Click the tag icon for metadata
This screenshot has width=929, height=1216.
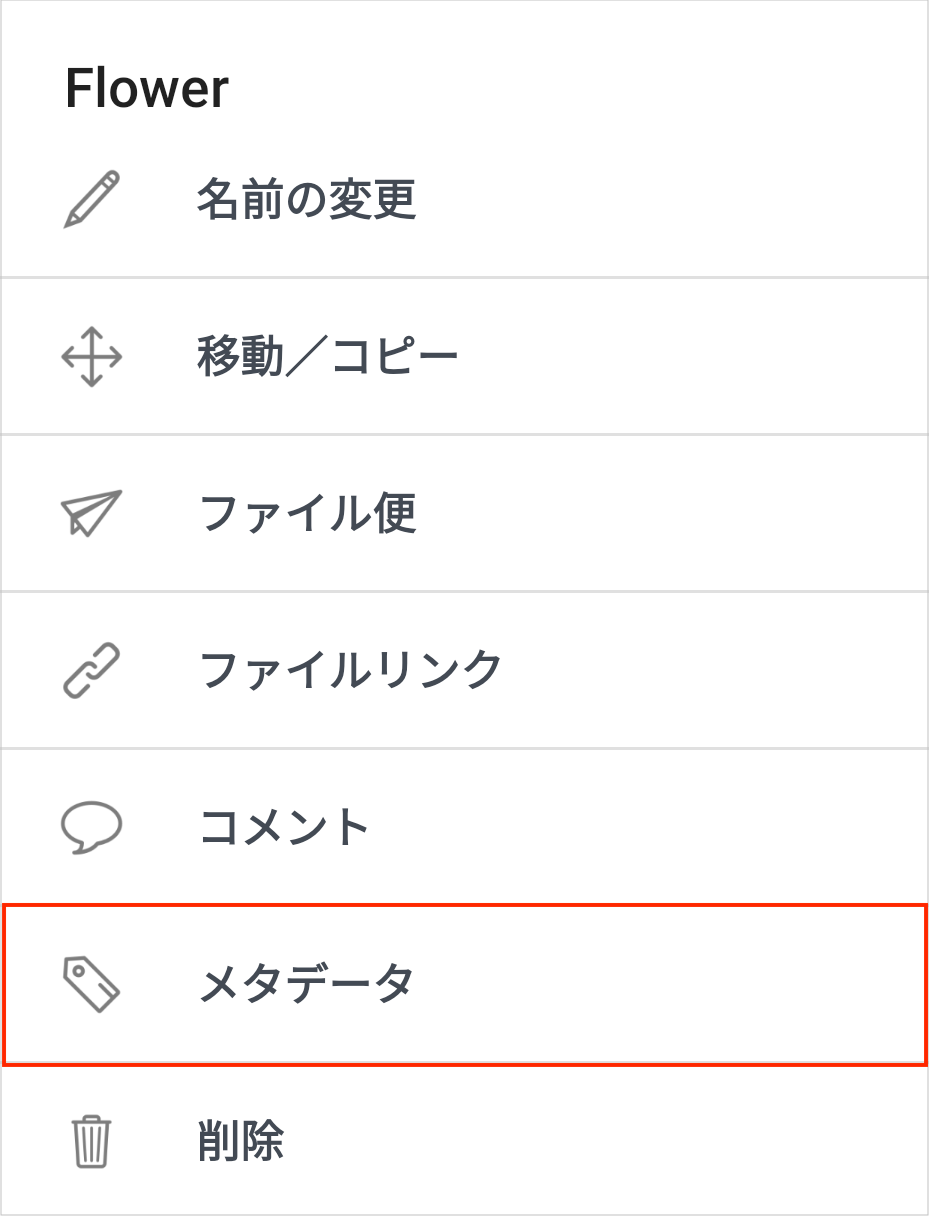click(92, 984)
